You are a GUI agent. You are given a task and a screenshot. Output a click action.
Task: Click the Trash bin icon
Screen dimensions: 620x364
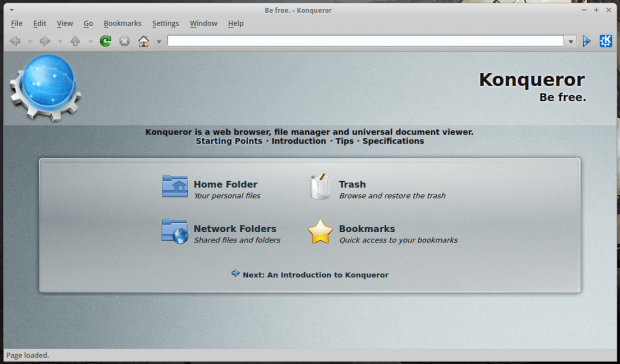pyautogui.click(x=320, y=186)
